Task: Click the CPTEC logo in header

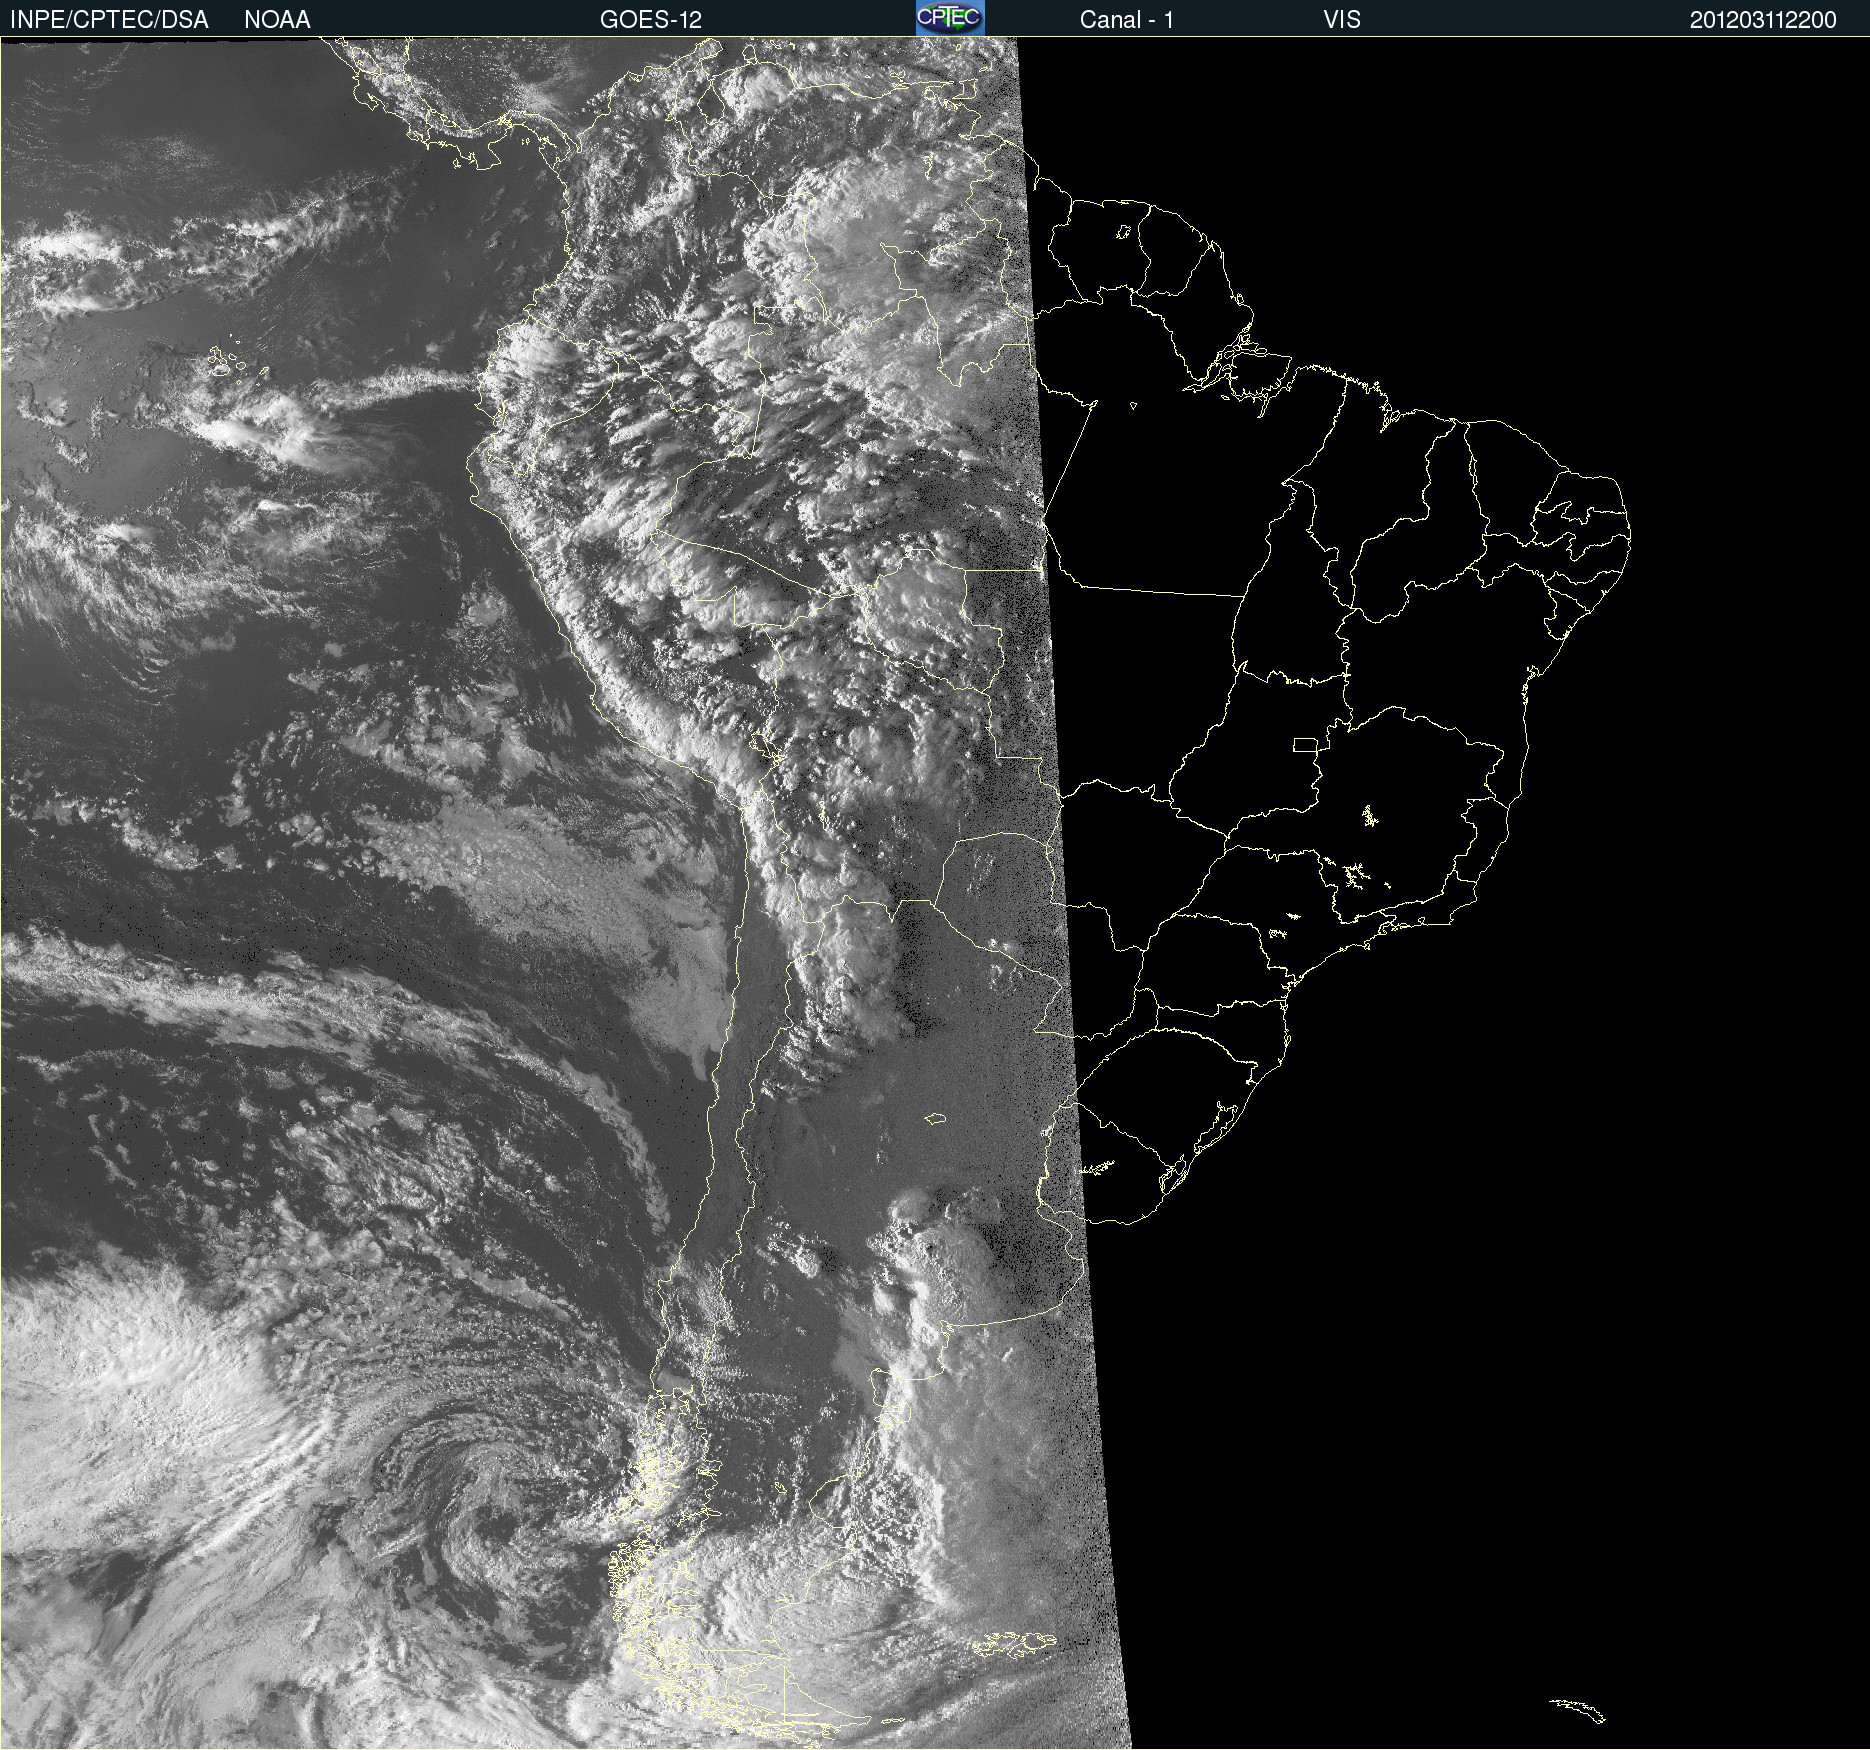Action: pos(950,18)
